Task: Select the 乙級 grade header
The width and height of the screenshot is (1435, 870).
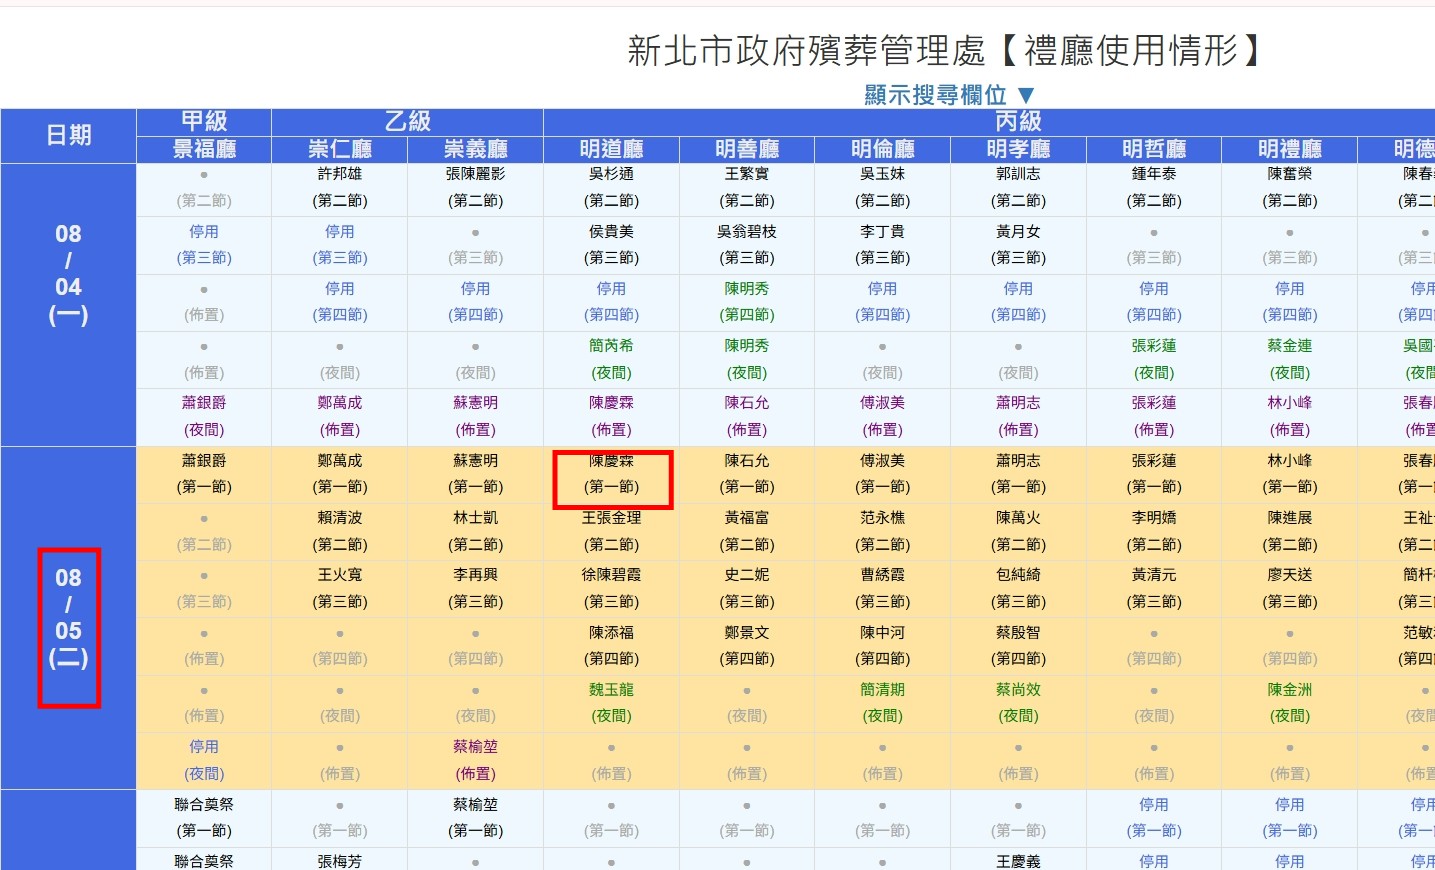Action: coord(408,122)
